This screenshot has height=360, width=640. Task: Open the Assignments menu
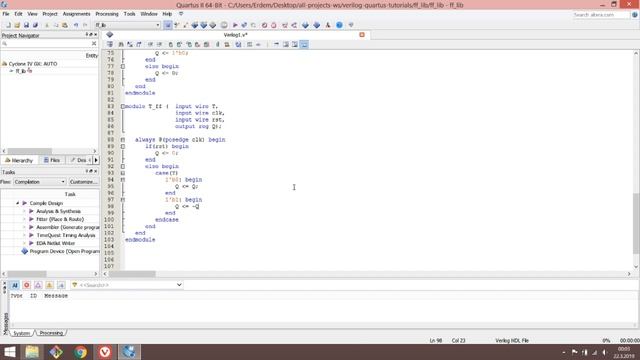tap(76, 14)
